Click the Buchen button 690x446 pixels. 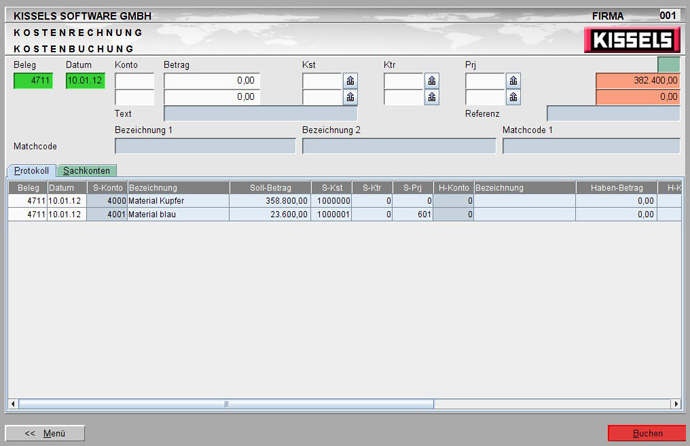pos(647,433)
